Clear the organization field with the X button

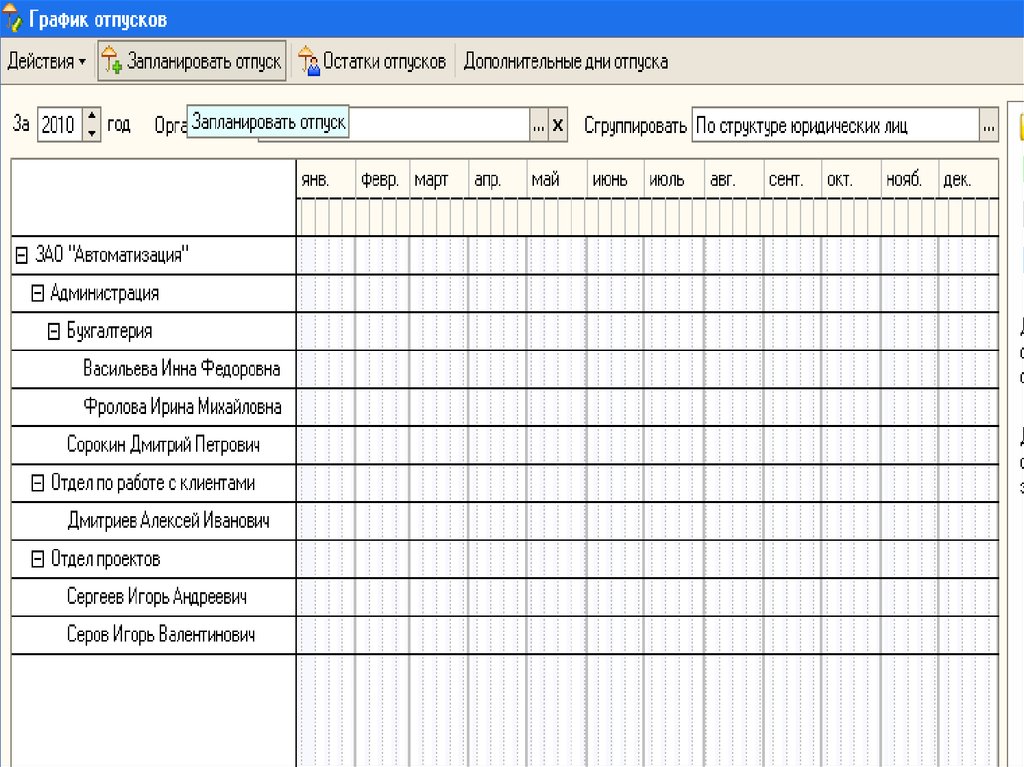coord(558,126)
